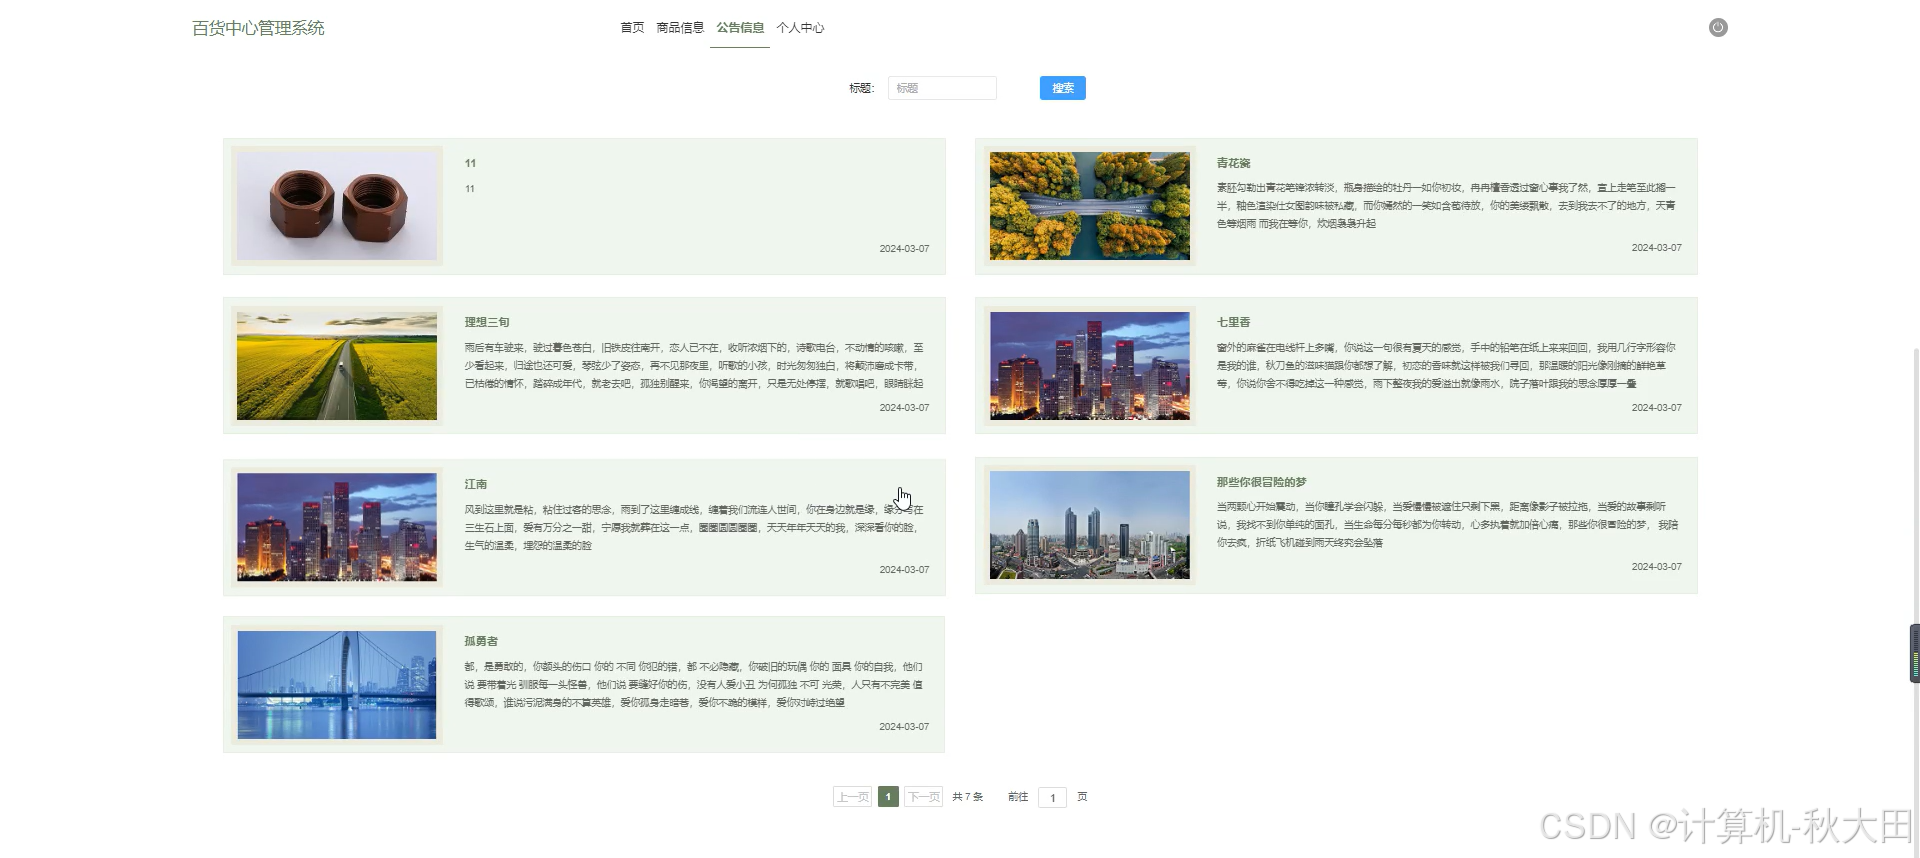Click the 2024-03-07 date on 孤勇者 card

coord(904,727)
